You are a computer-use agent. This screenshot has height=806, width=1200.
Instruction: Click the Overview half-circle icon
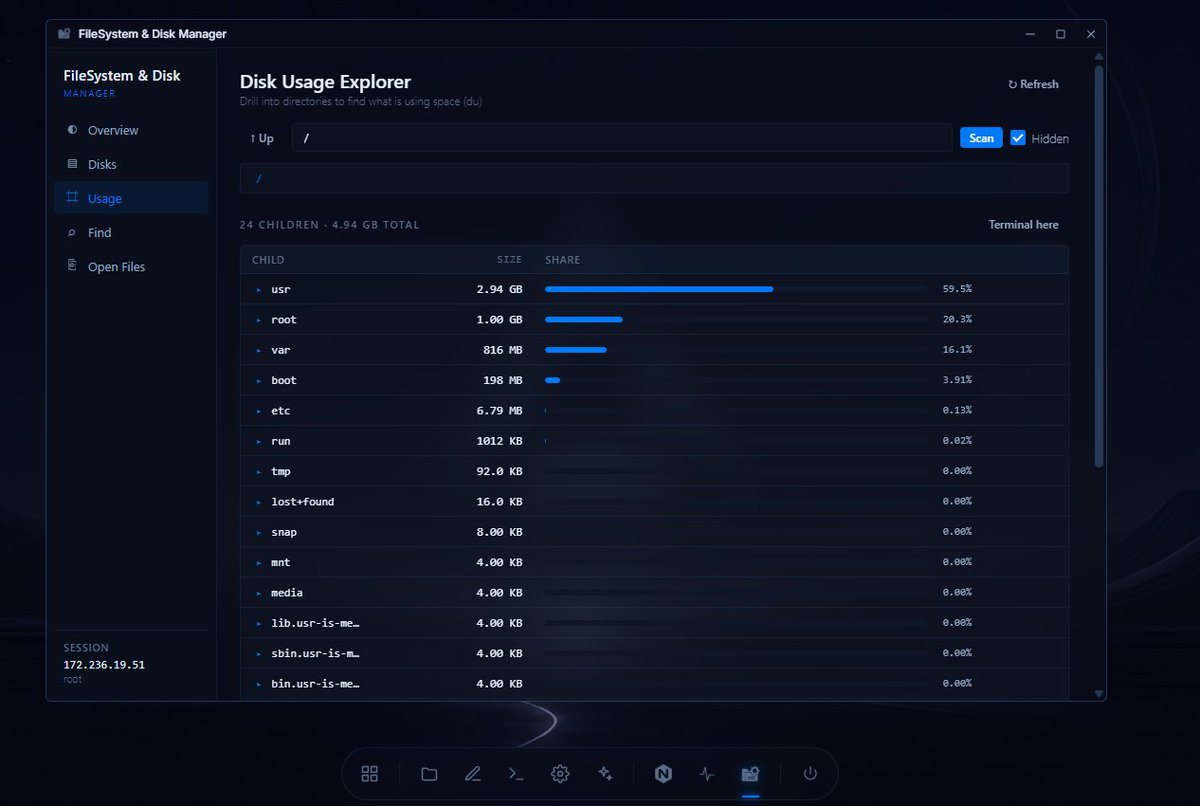coord(72,130)
